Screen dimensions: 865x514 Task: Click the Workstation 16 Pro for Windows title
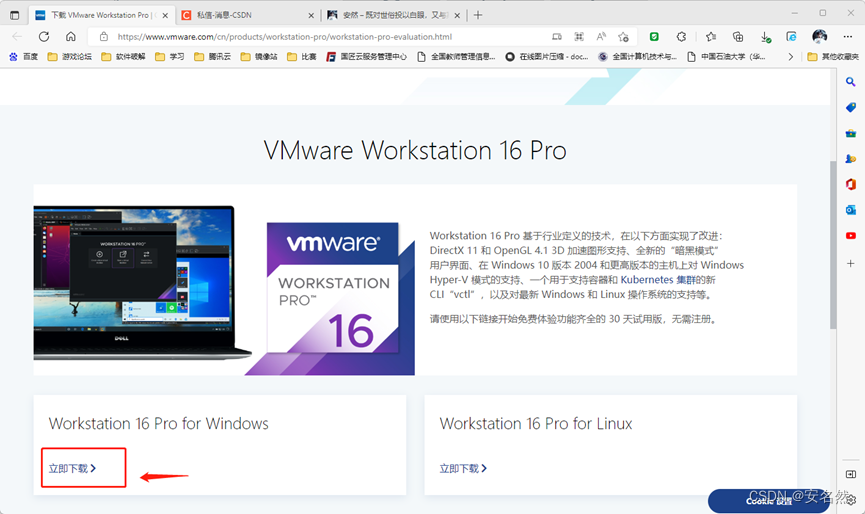coord(158,424)
